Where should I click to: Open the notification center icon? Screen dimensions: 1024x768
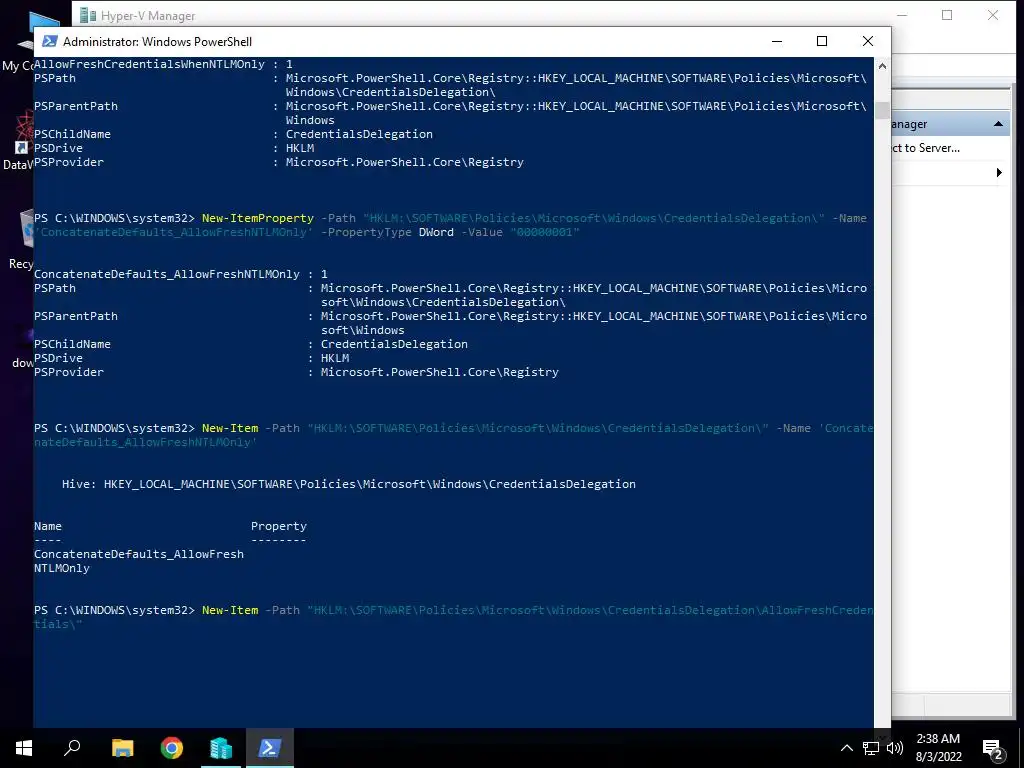[993, 748]
